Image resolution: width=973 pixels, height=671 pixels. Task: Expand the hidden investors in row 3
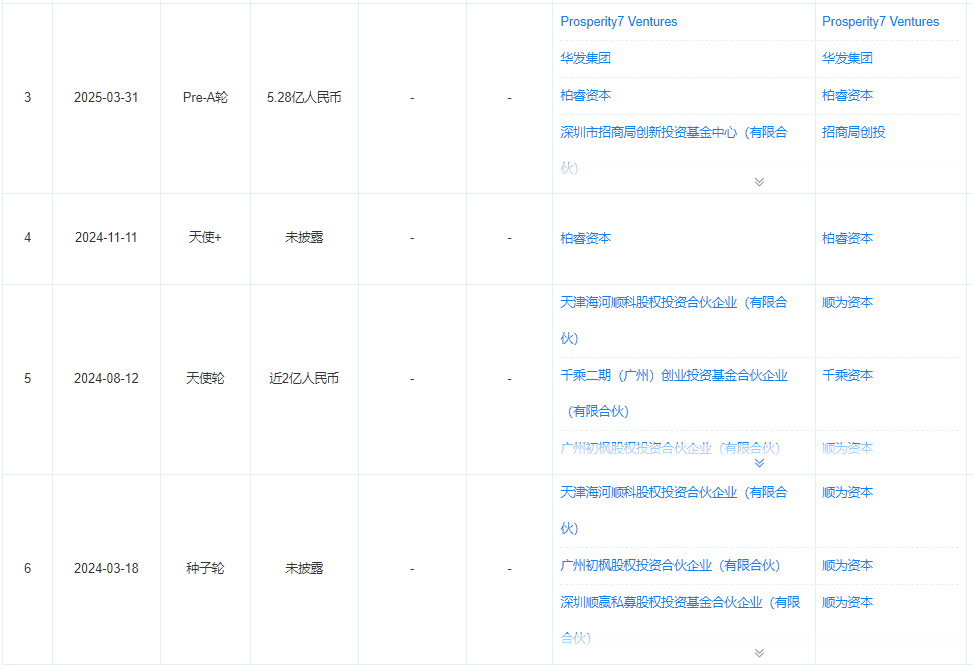(759, 181)
